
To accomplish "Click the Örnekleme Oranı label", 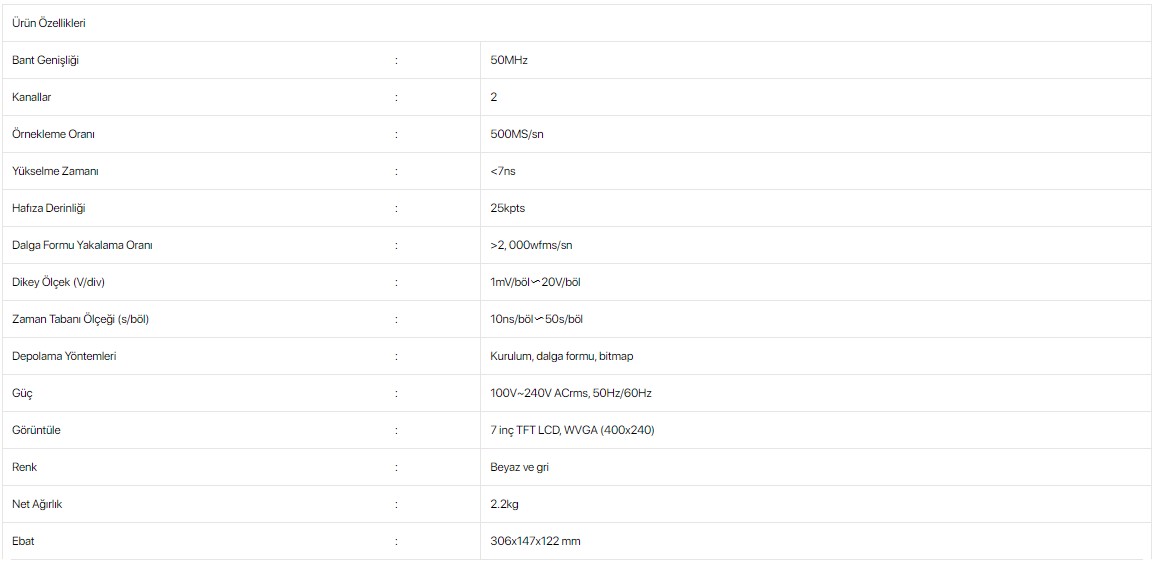I will (x=53, y=135).
